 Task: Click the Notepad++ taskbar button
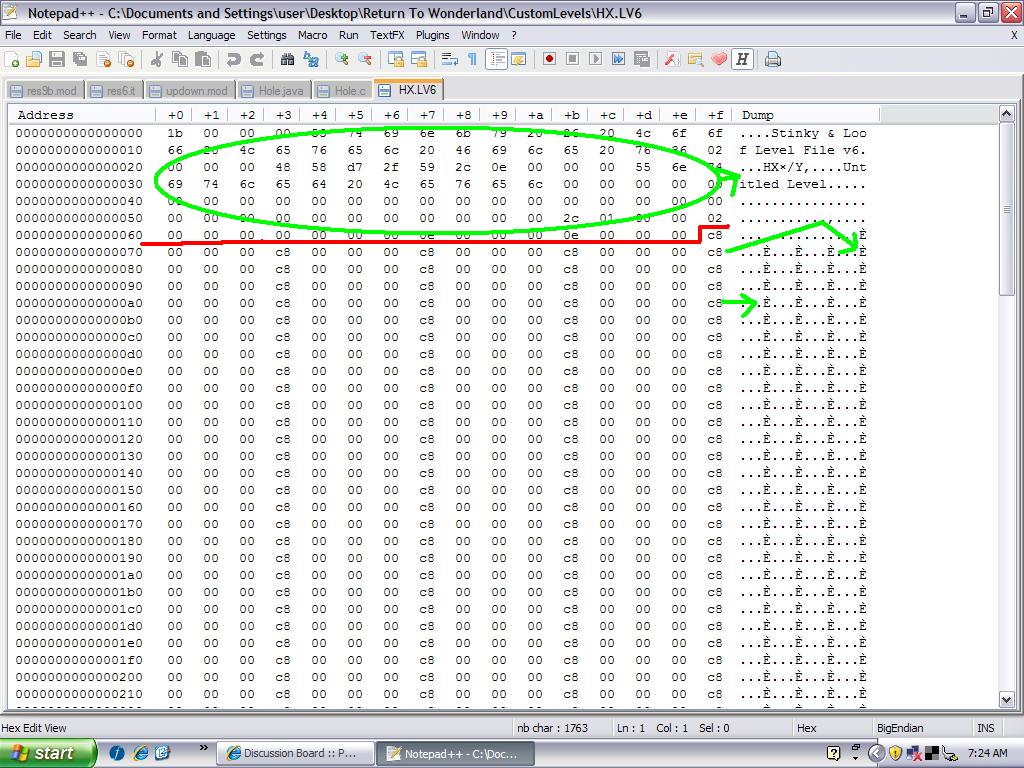(x=456, y=753)
